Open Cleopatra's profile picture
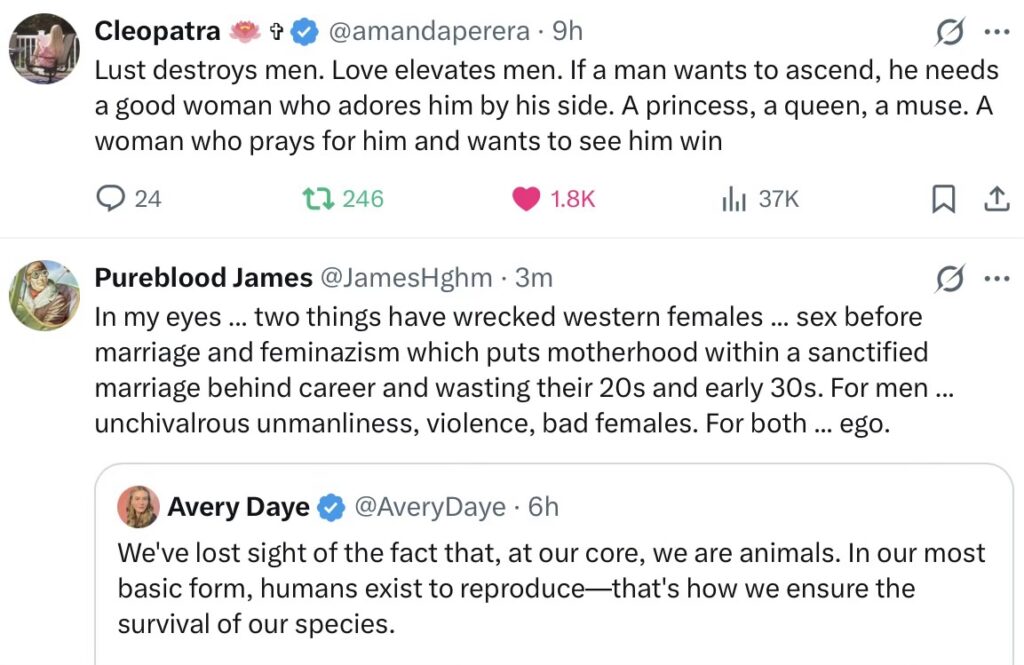1024x665 pixels. (44, 49)
